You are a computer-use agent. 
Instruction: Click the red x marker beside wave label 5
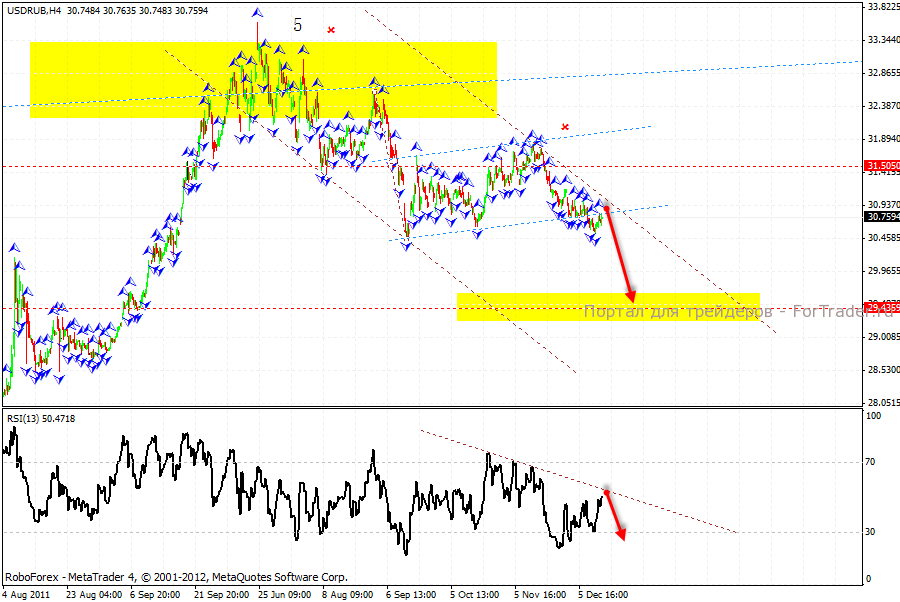click(331, 30)
